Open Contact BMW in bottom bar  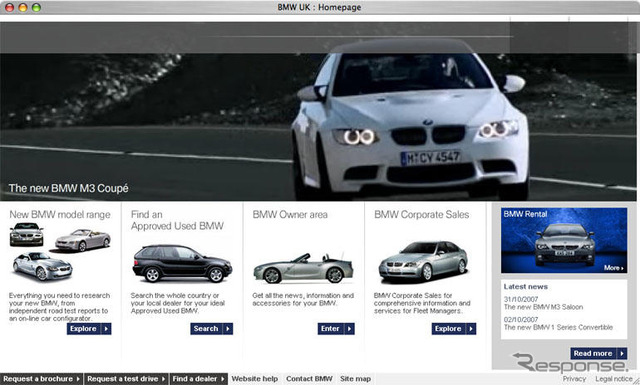point(309,379)
